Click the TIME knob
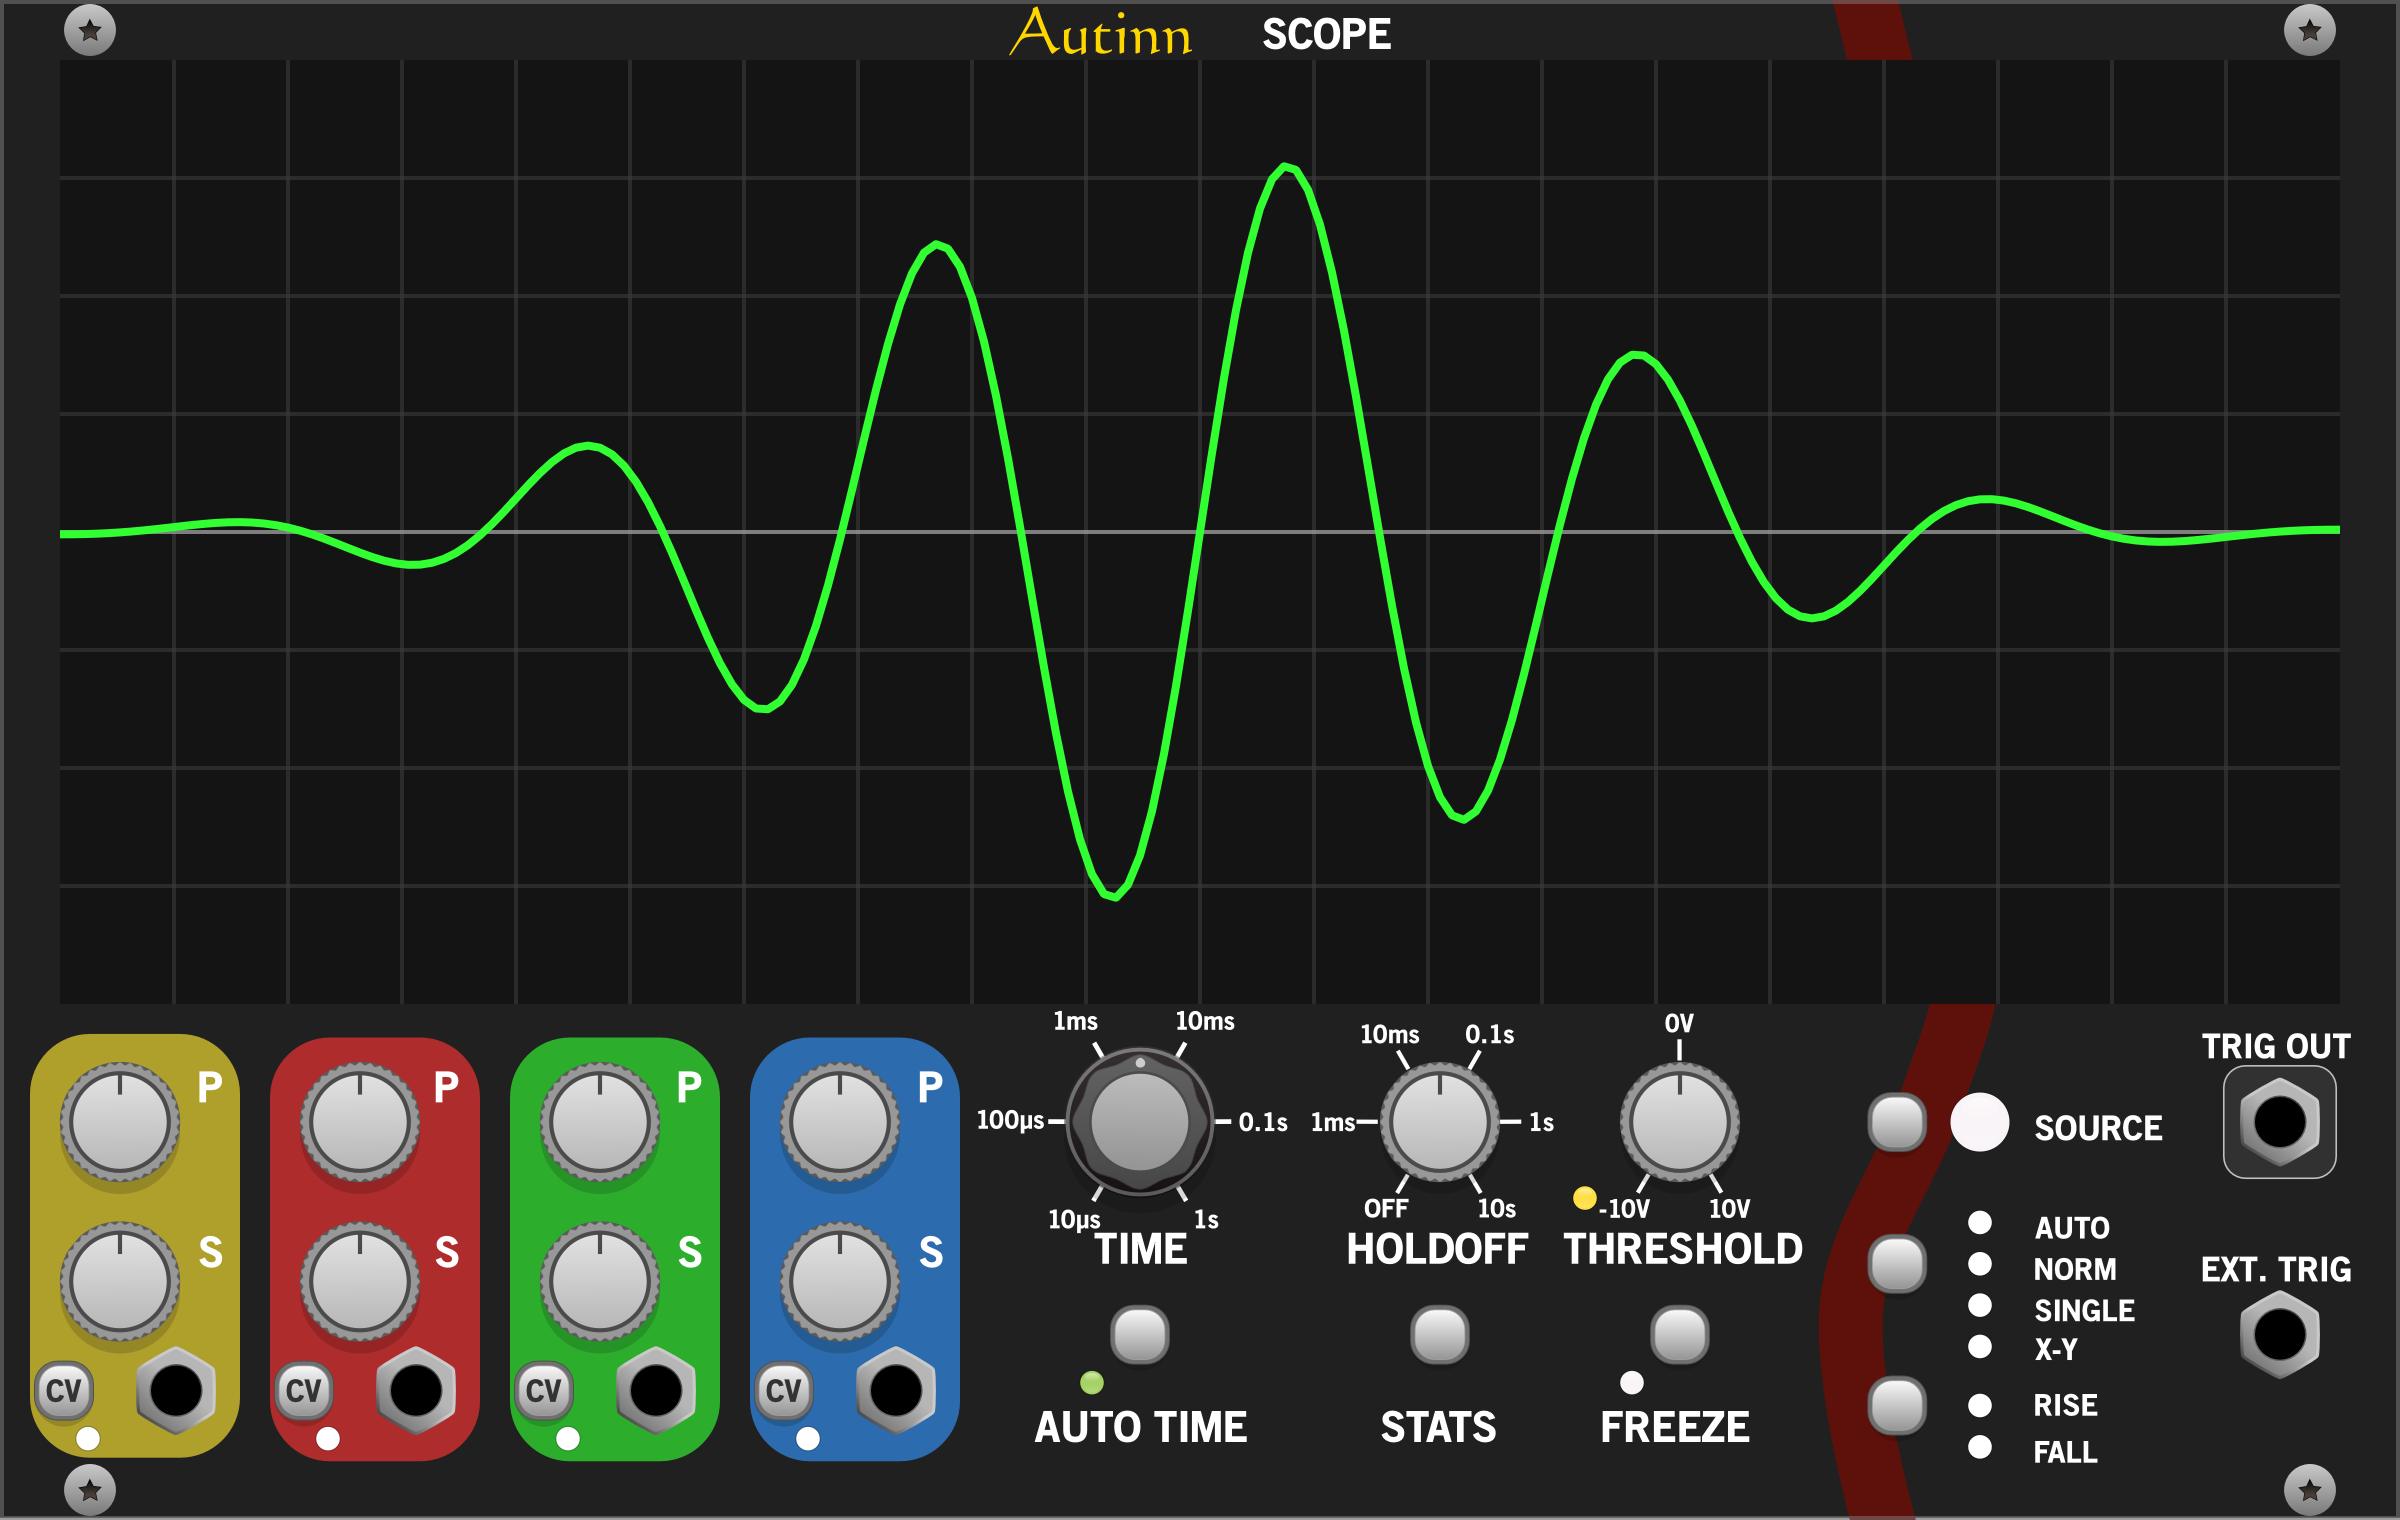 coord(1140,1121)
